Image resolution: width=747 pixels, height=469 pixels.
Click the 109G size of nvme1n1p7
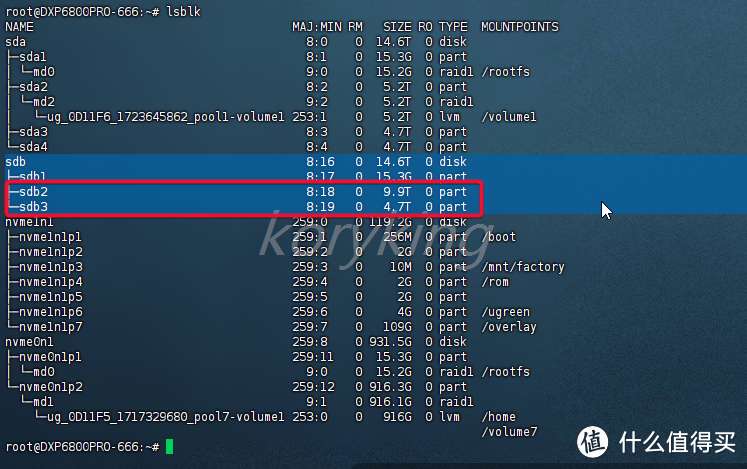point(397,327)
